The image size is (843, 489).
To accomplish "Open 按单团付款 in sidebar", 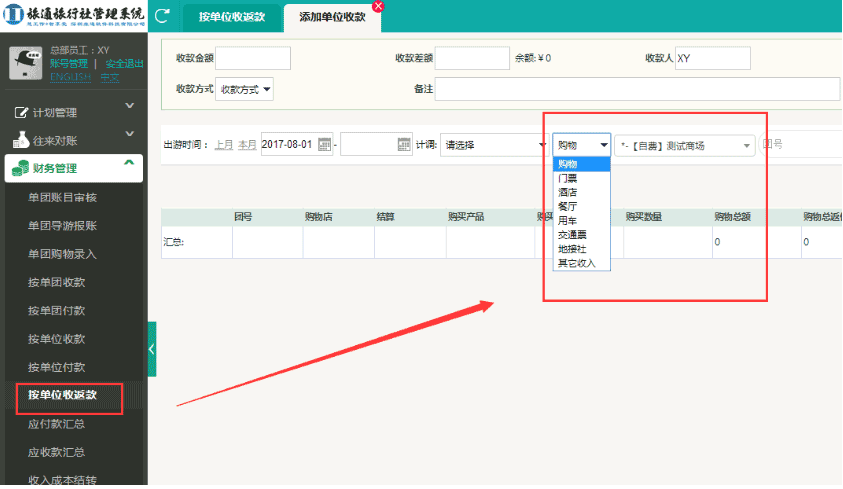I will pyautogui.click(x=56, y=311).
